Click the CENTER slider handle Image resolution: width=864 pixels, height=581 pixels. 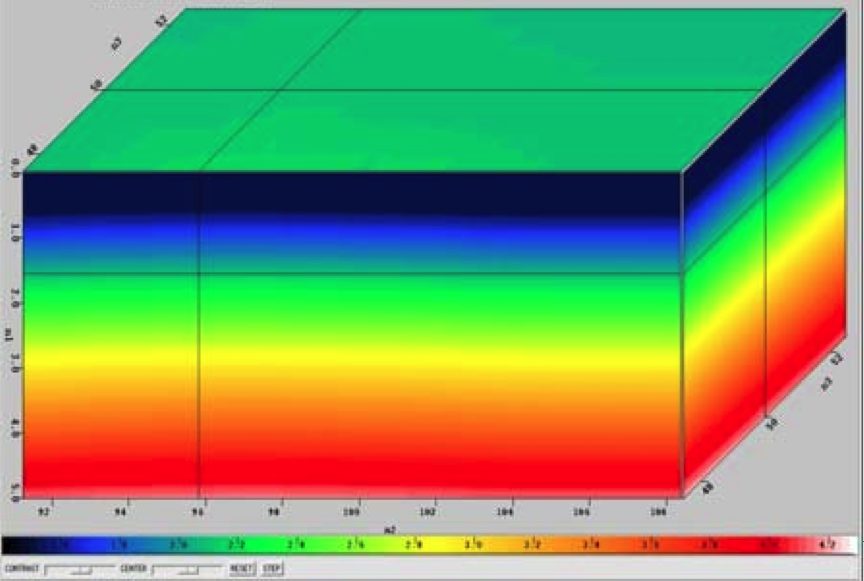click(x=187, y=570)
